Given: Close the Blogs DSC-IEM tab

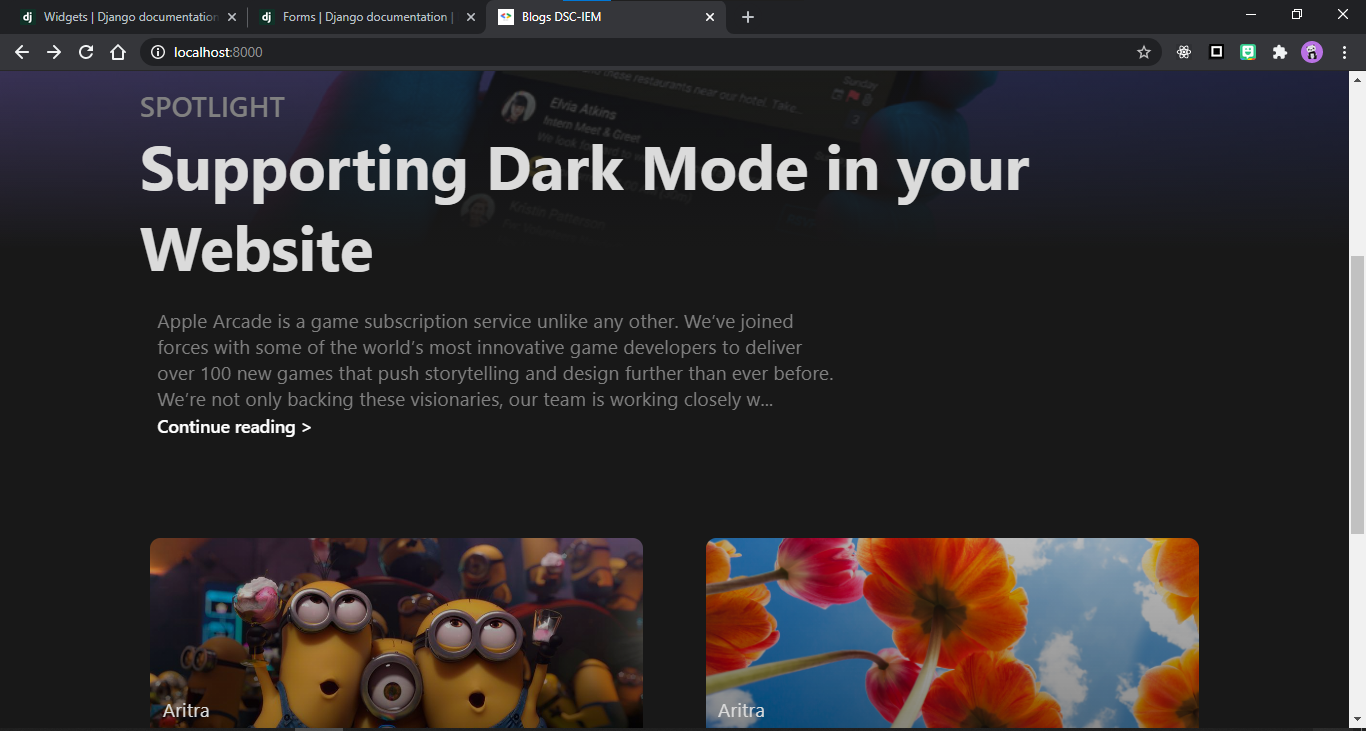Looking at the screenshot, I should (710, 17).
